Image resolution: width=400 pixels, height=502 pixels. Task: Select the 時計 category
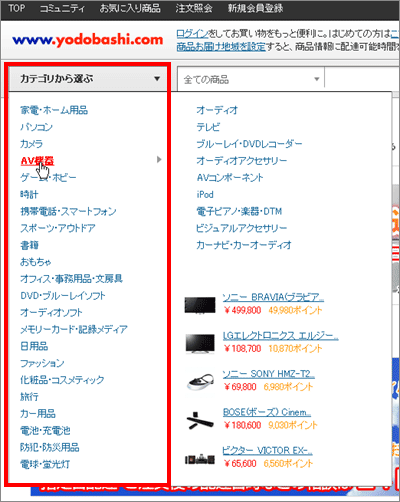point(29,194)
